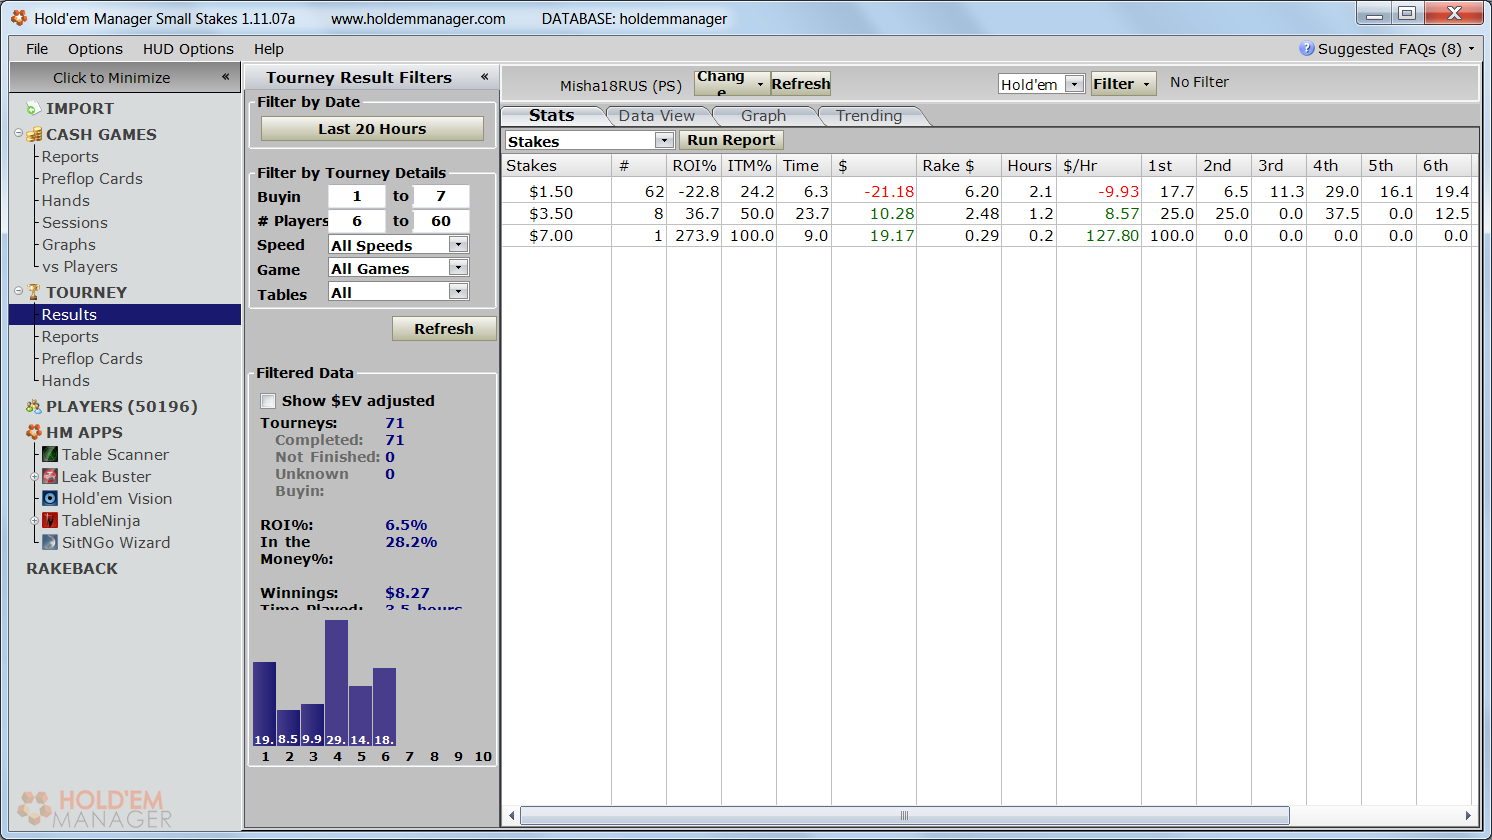This screenshot has width=1492, height=840.
Task: Open the Stakes report dropdown
Action: point(664,141)
